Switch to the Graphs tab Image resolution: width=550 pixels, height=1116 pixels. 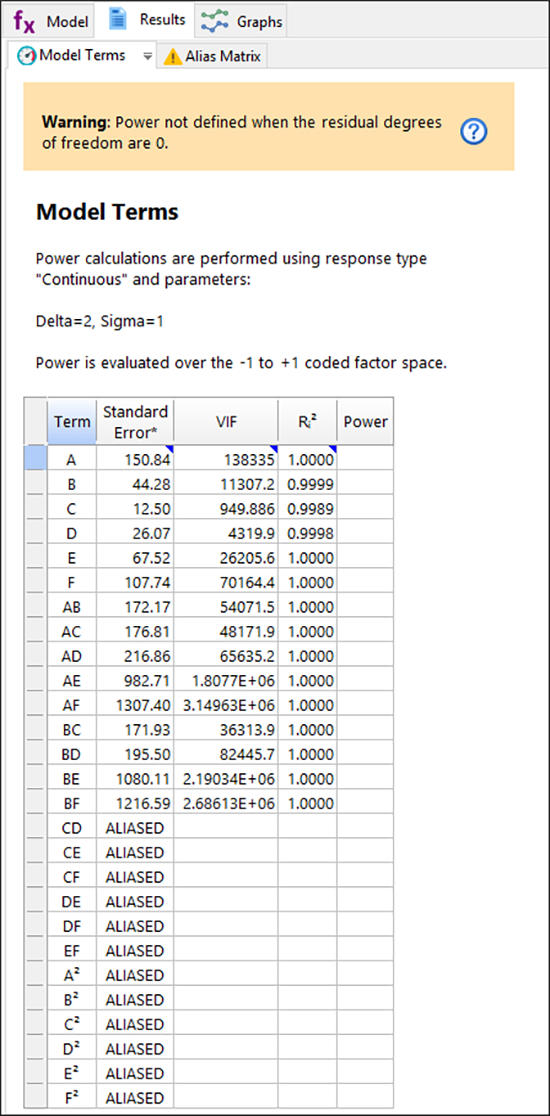coord(242,22)
